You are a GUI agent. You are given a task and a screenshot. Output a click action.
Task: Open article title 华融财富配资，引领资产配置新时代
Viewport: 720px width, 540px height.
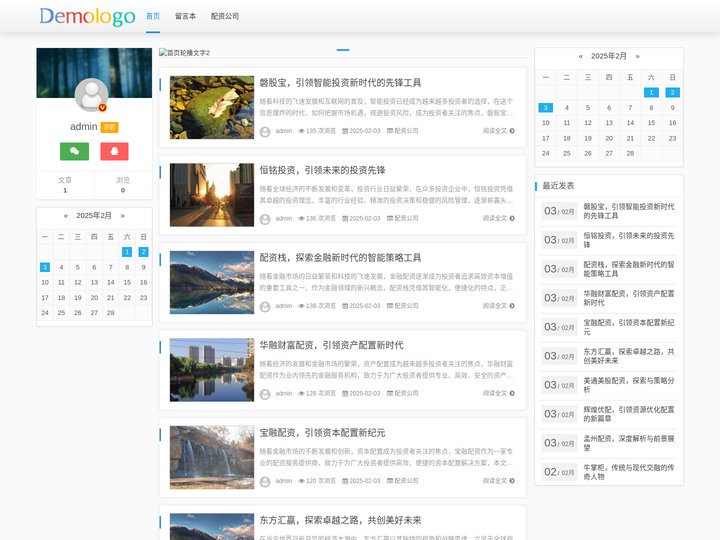coord(332,345)
